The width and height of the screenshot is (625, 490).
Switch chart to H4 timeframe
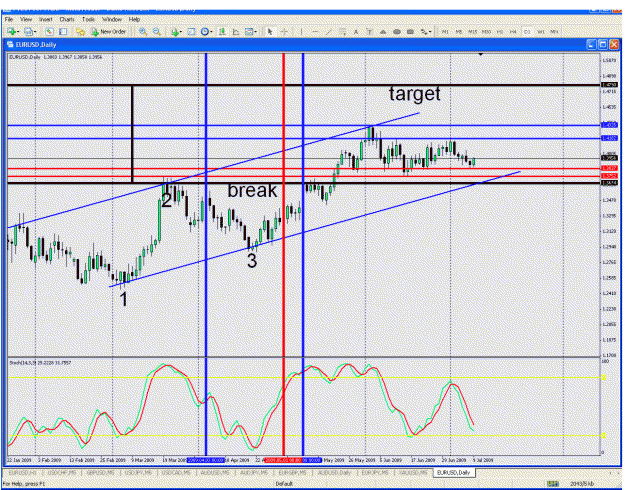513,31
